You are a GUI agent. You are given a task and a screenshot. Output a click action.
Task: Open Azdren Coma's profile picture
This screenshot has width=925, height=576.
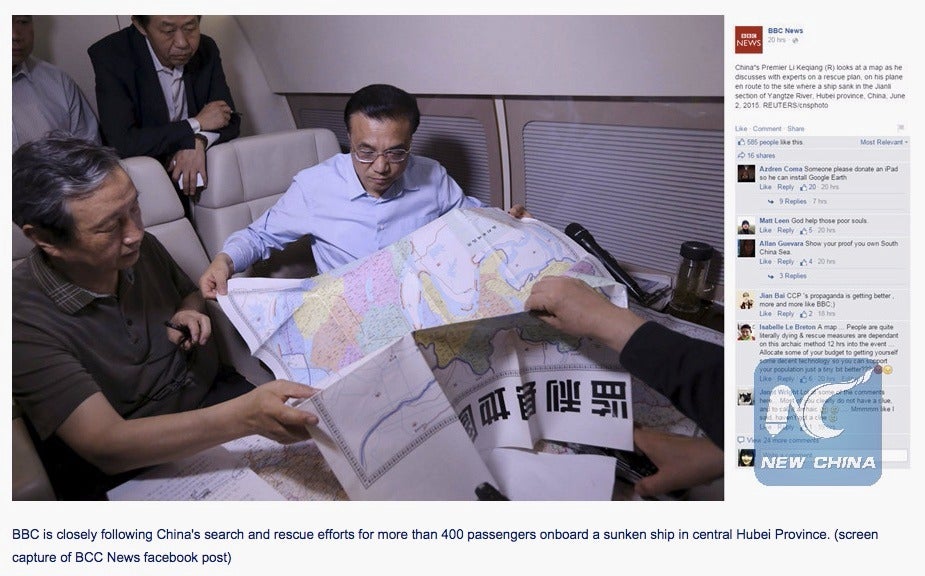(x=746, y=174)
